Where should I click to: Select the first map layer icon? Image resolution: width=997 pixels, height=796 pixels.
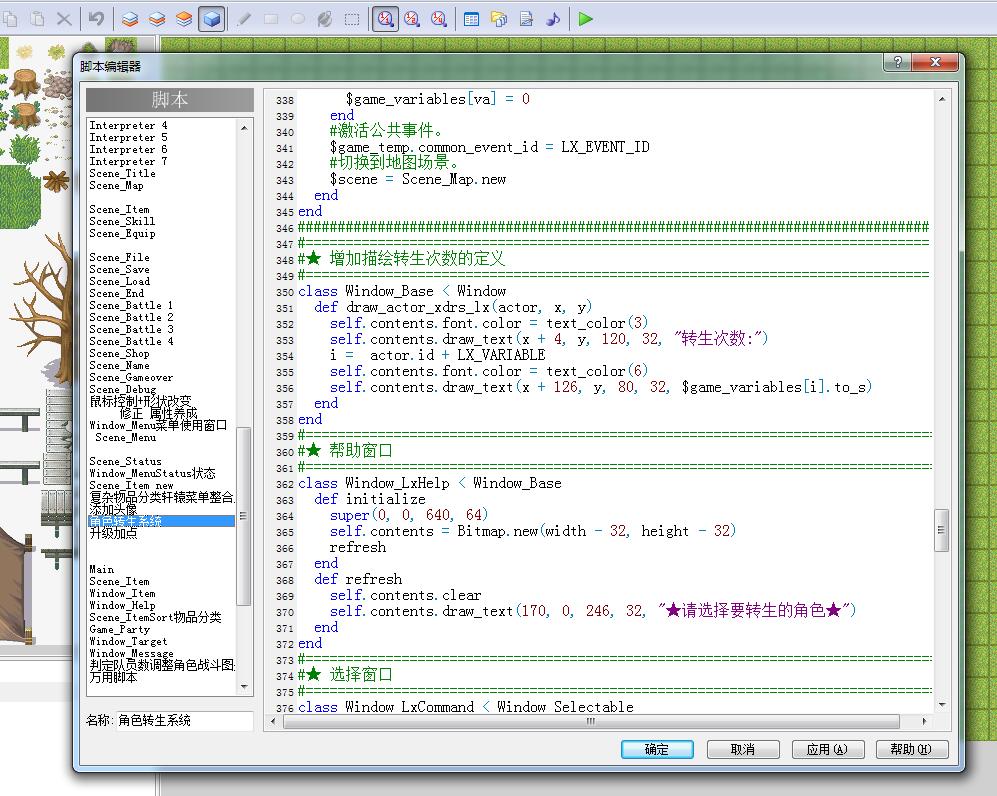pos(130,19)
